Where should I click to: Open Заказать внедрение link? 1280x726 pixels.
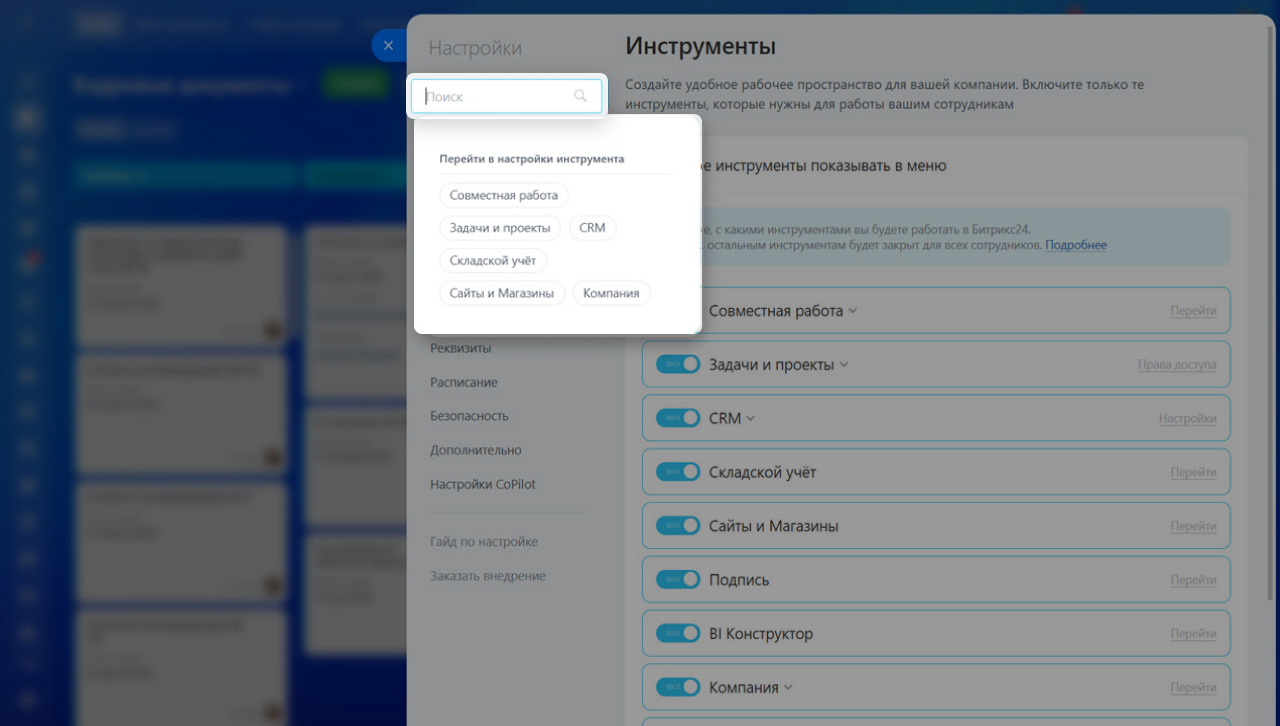[x=488, y=576]
